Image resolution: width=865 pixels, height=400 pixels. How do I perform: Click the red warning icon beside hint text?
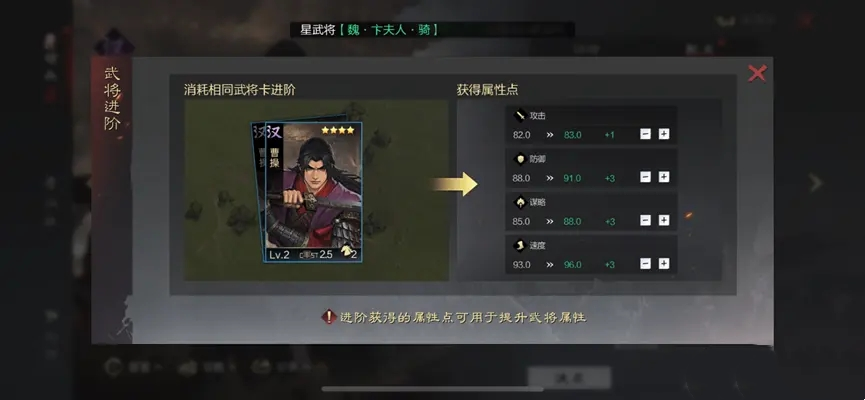[329, 317]
